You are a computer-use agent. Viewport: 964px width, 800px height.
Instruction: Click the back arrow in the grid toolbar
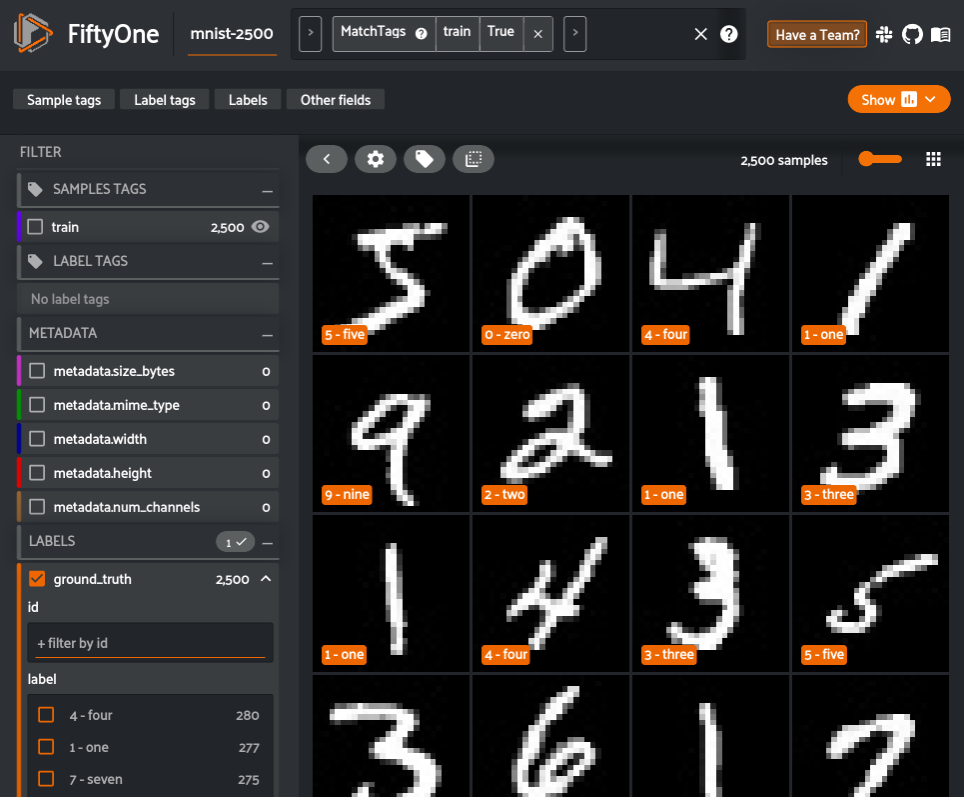pyautogui.click(x=326, y=158)
